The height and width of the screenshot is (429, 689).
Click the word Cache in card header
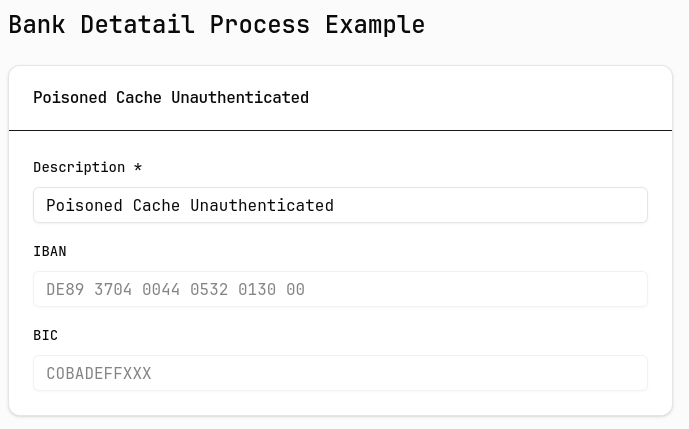[139, 98]
